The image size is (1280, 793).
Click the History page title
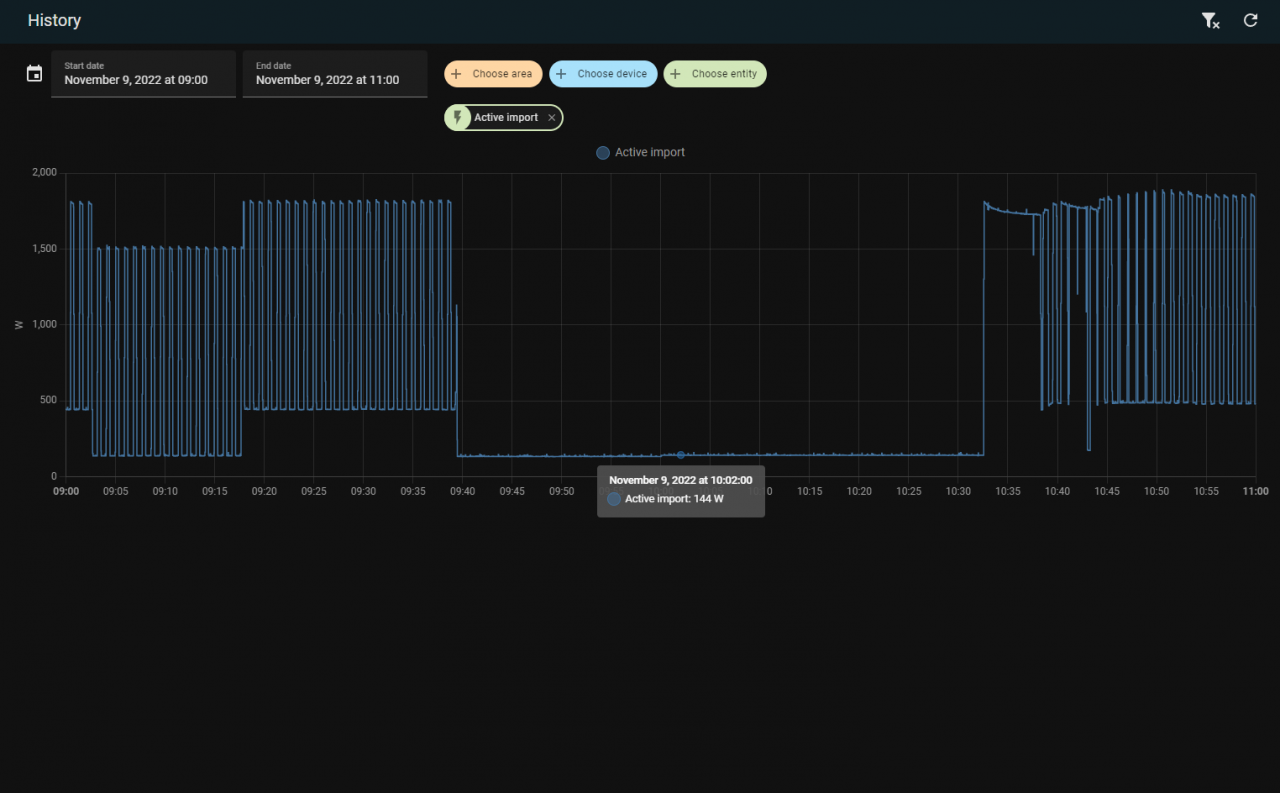point(54,21)
